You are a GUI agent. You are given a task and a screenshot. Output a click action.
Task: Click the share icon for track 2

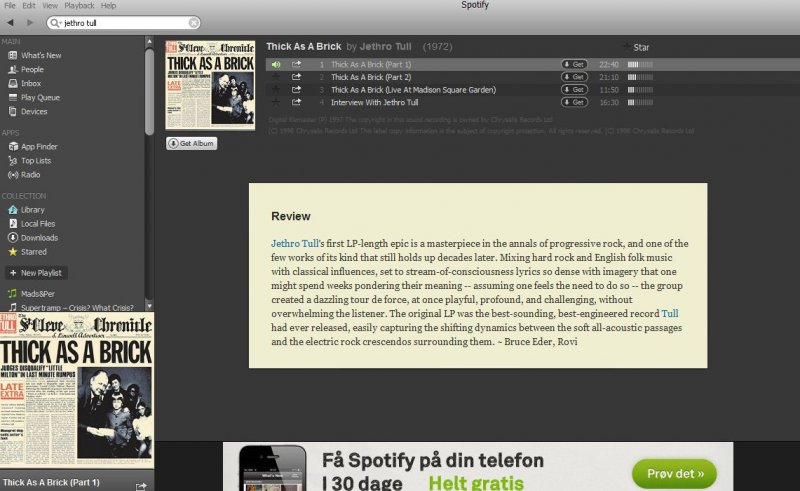pos(296,77)
